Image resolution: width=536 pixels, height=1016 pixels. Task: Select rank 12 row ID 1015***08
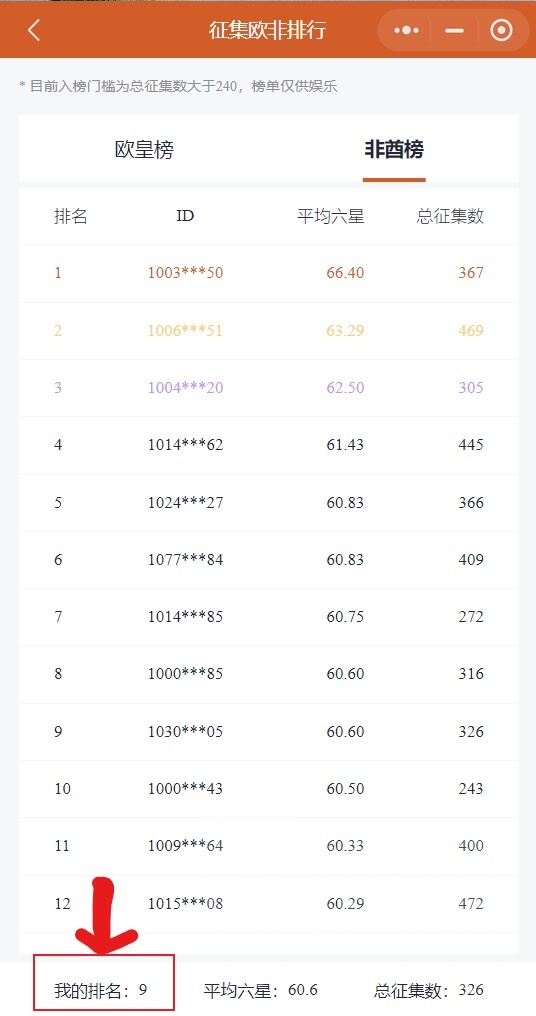coord(269,903)
